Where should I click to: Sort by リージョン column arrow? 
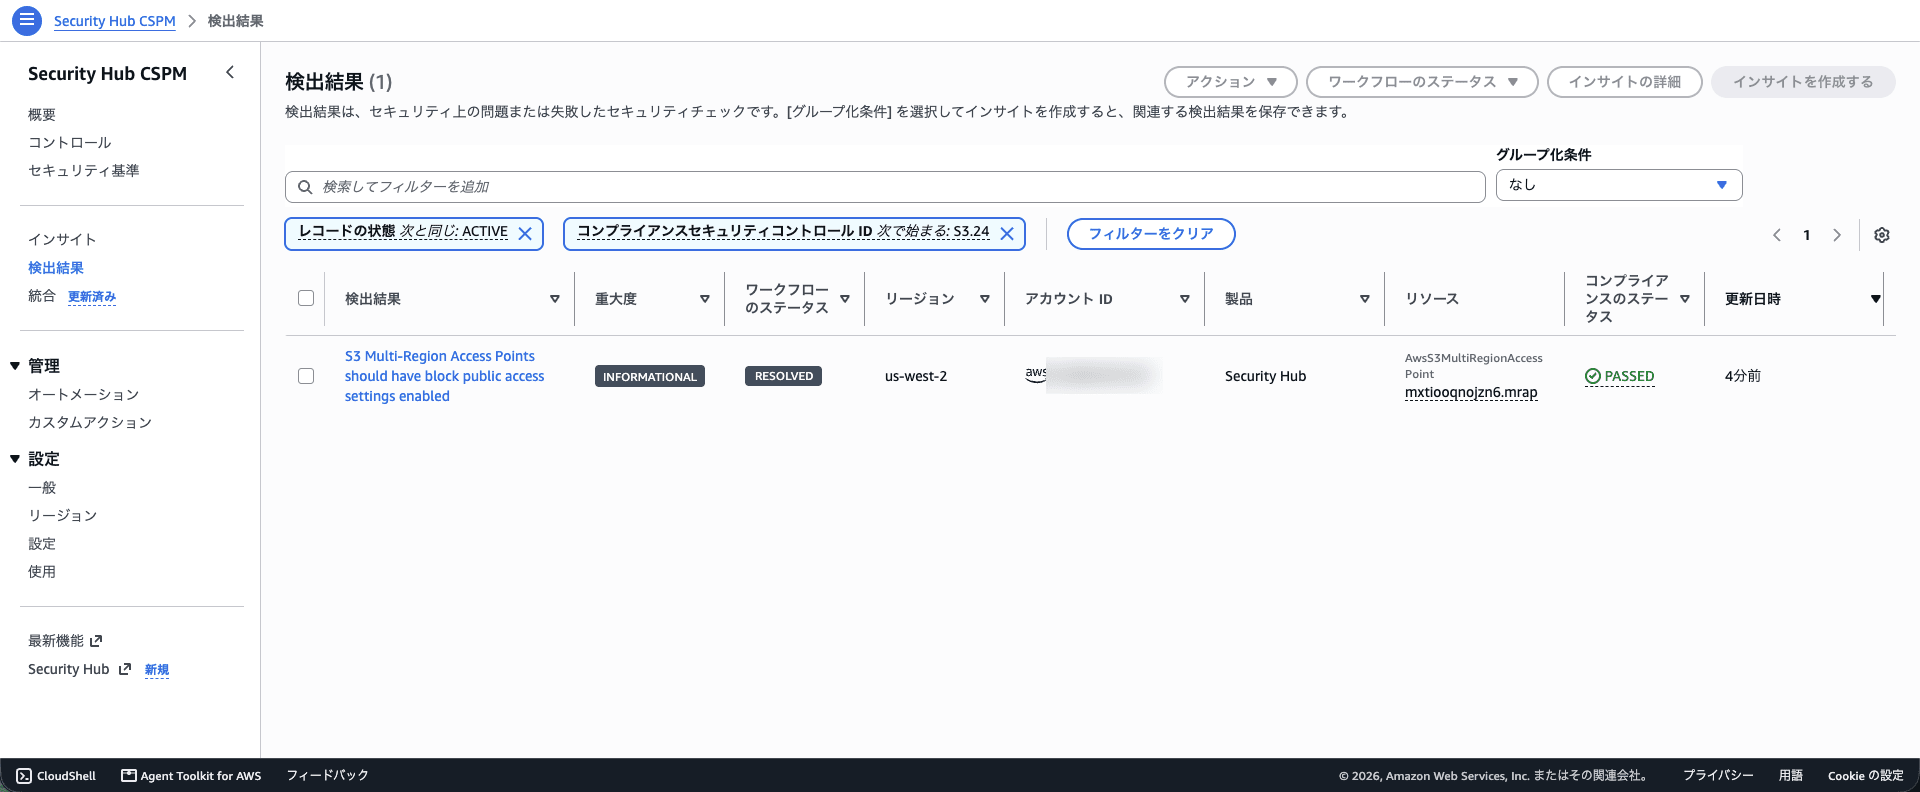[x=985, y=299]
